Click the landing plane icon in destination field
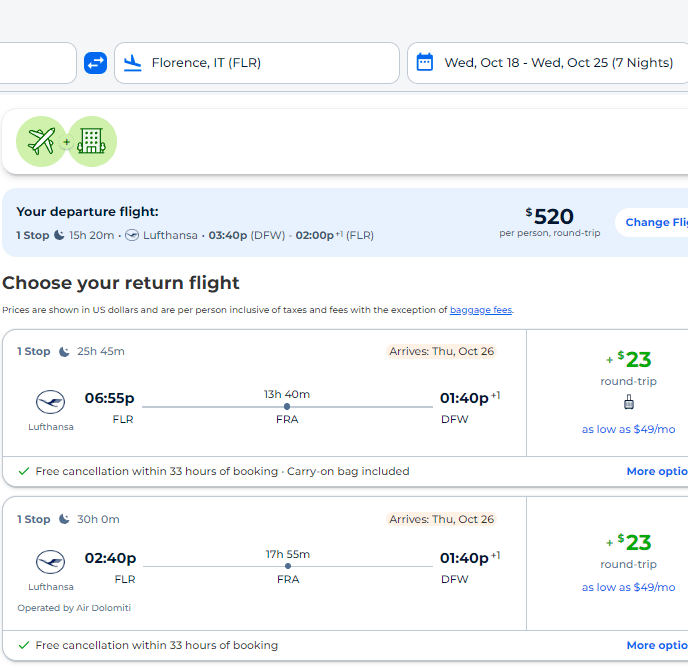 pos(132,63)
